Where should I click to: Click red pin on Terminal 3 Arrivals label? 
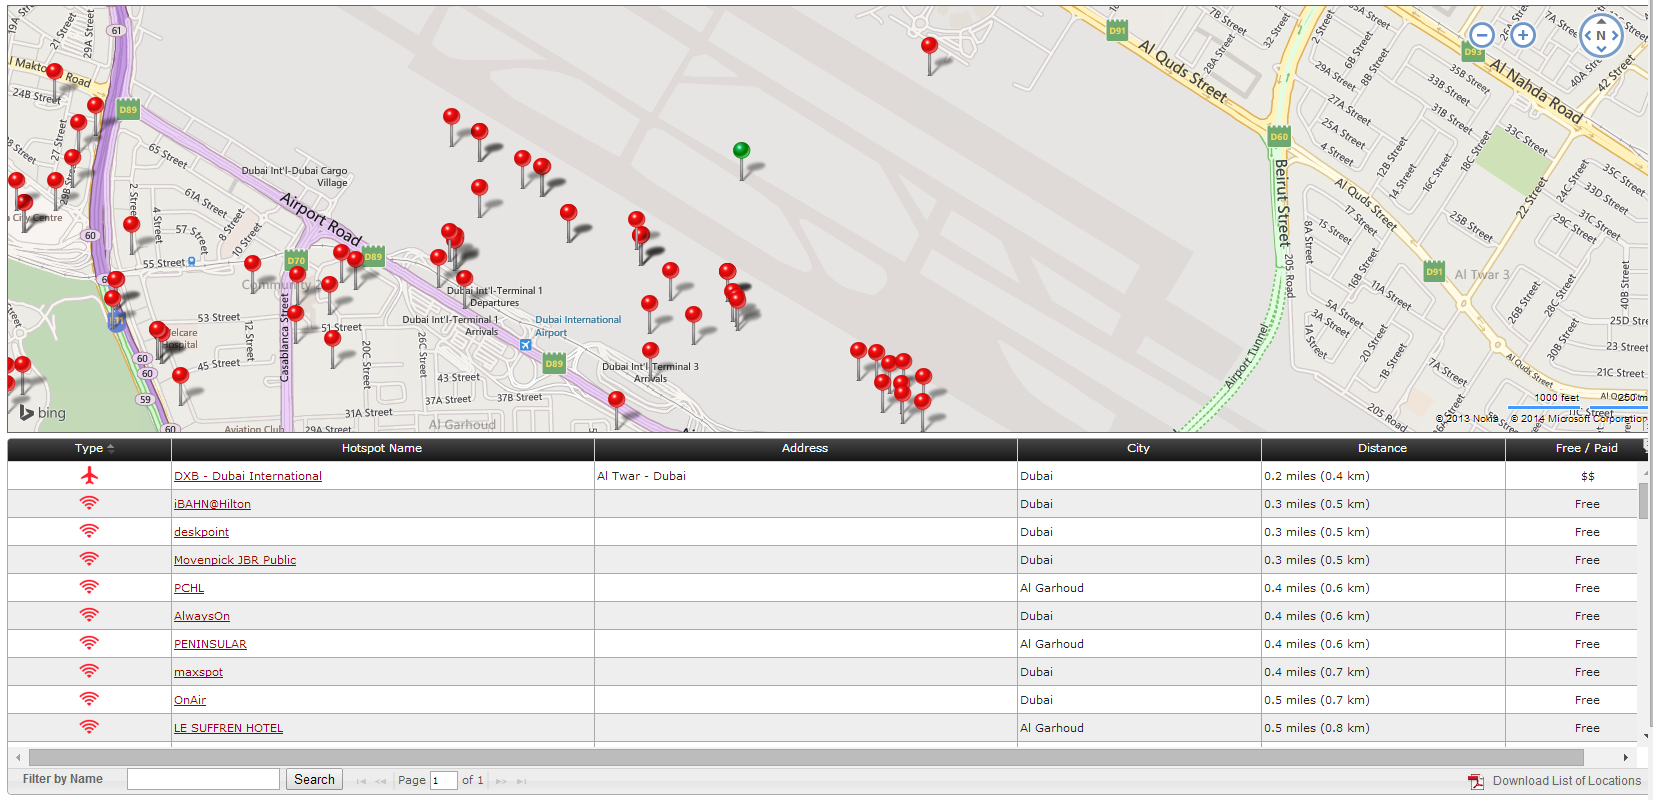click(x=650, y=351)
